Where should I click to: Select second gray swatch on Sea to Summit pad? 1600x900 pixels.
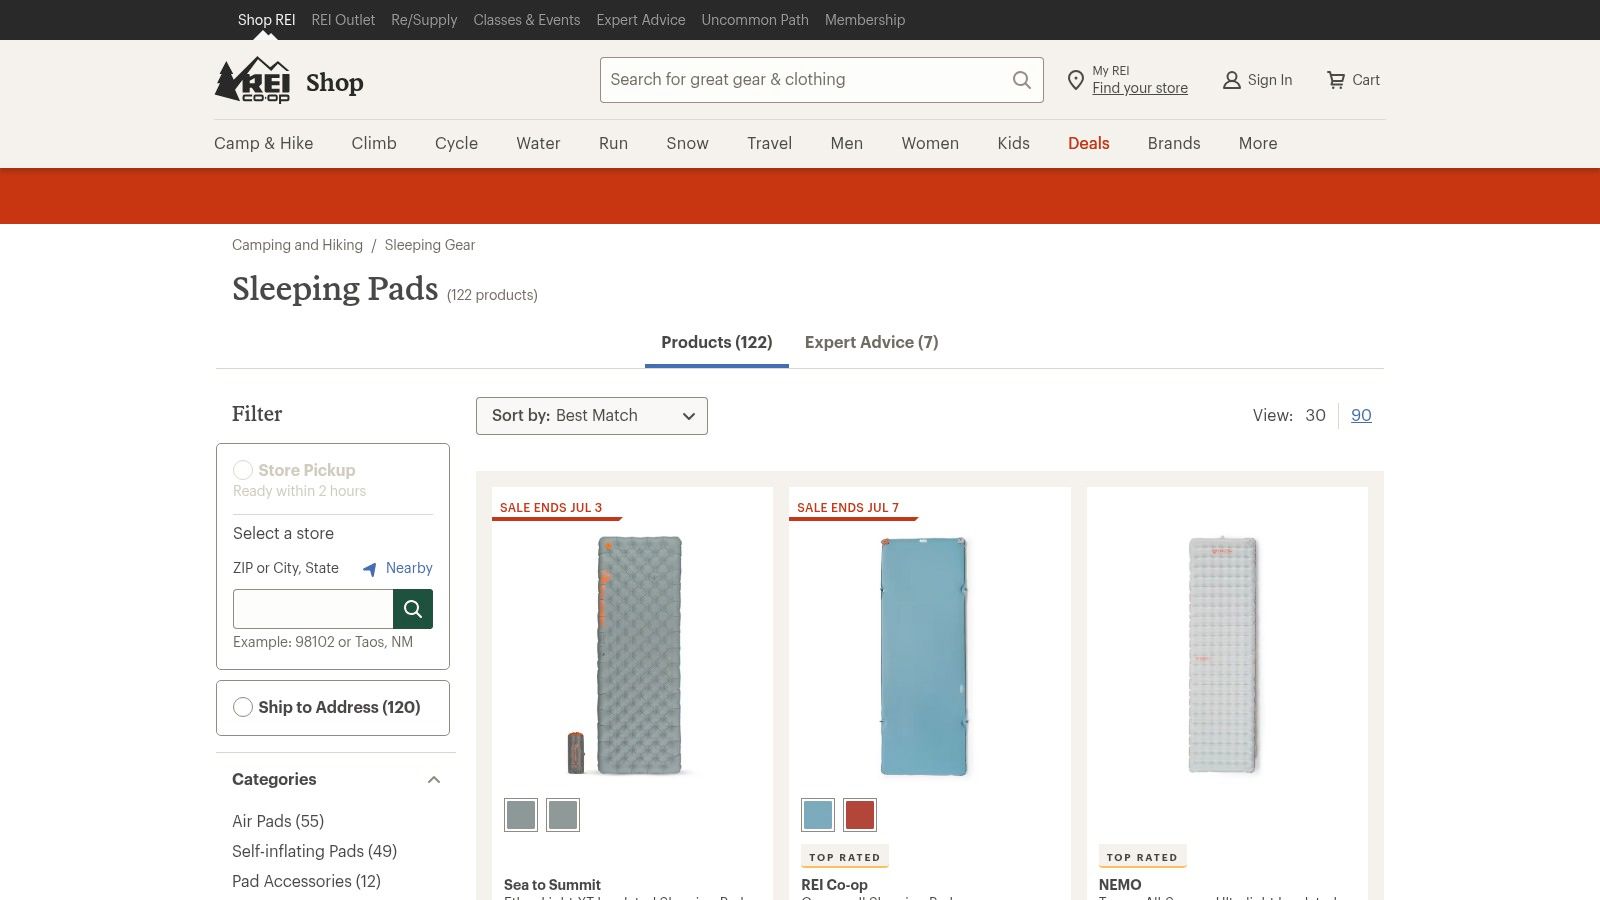563,815
